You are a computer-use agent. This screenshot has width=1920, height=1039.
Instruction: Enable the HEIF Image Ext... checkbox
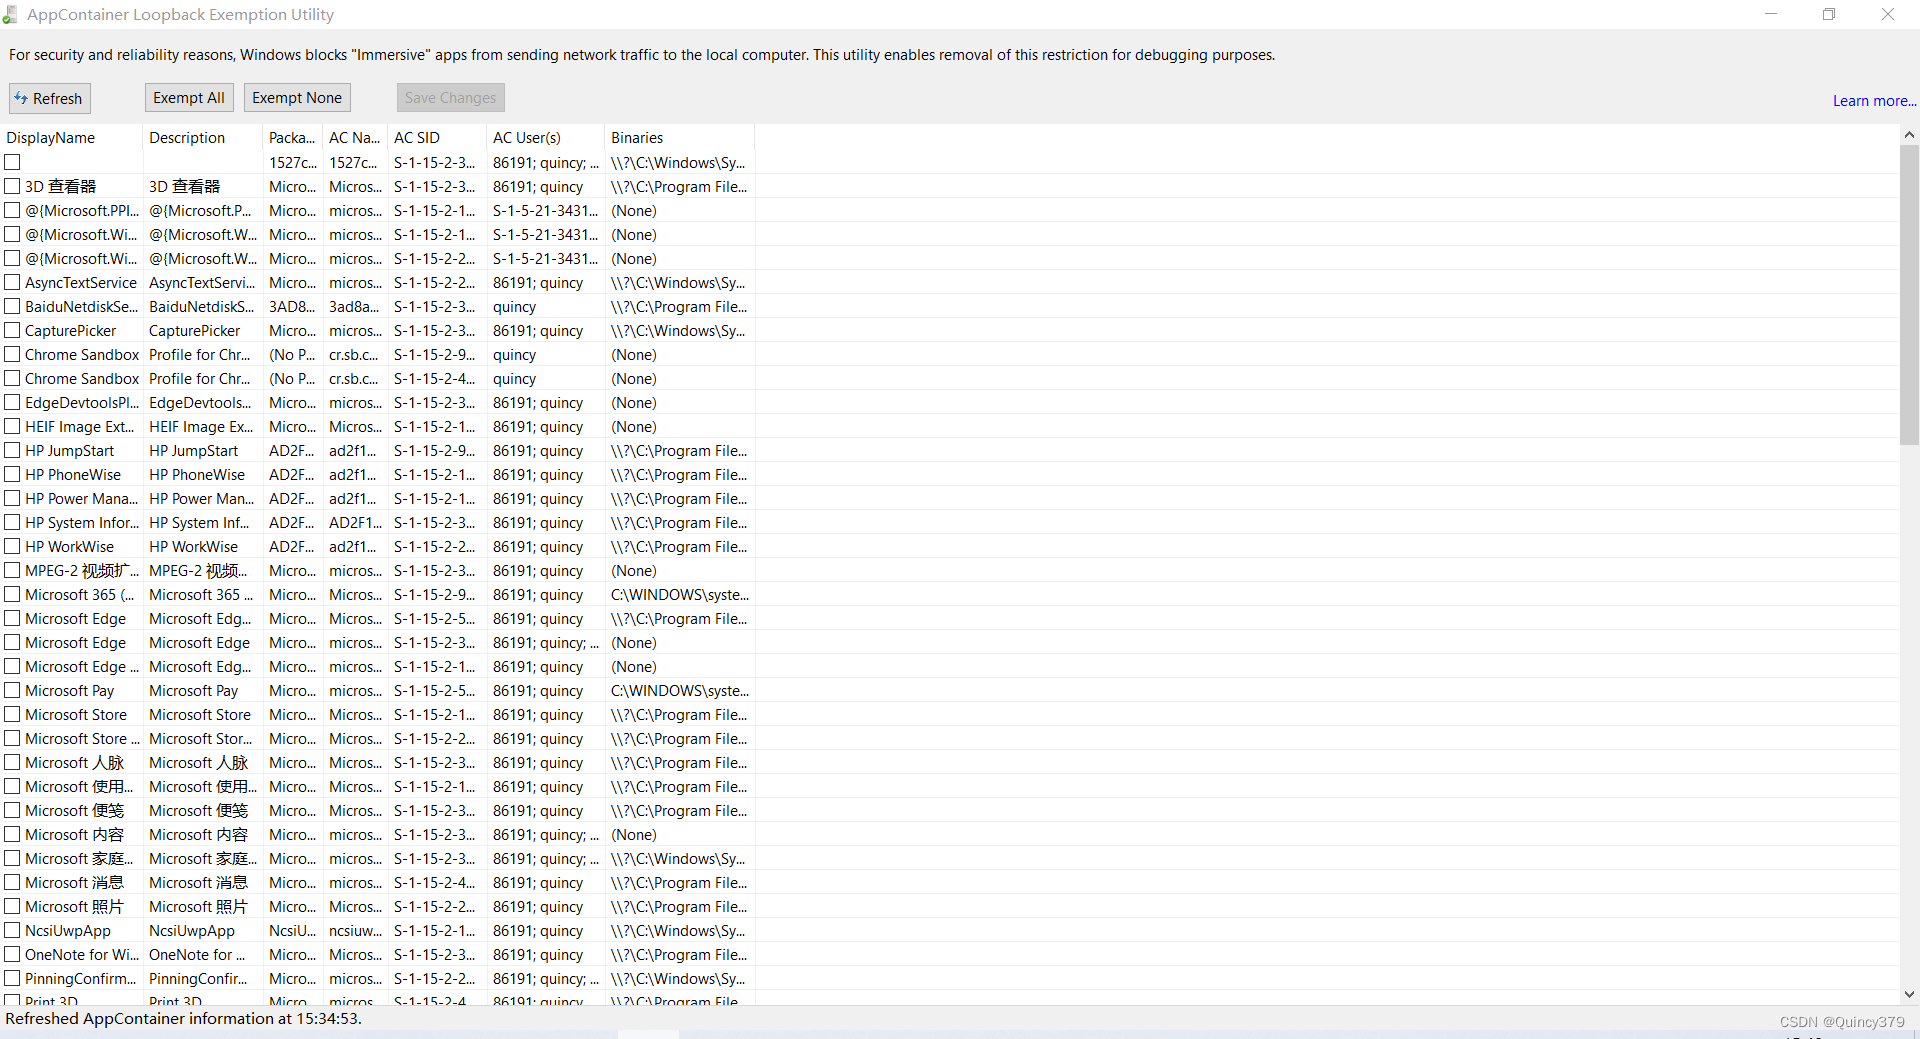12,426
